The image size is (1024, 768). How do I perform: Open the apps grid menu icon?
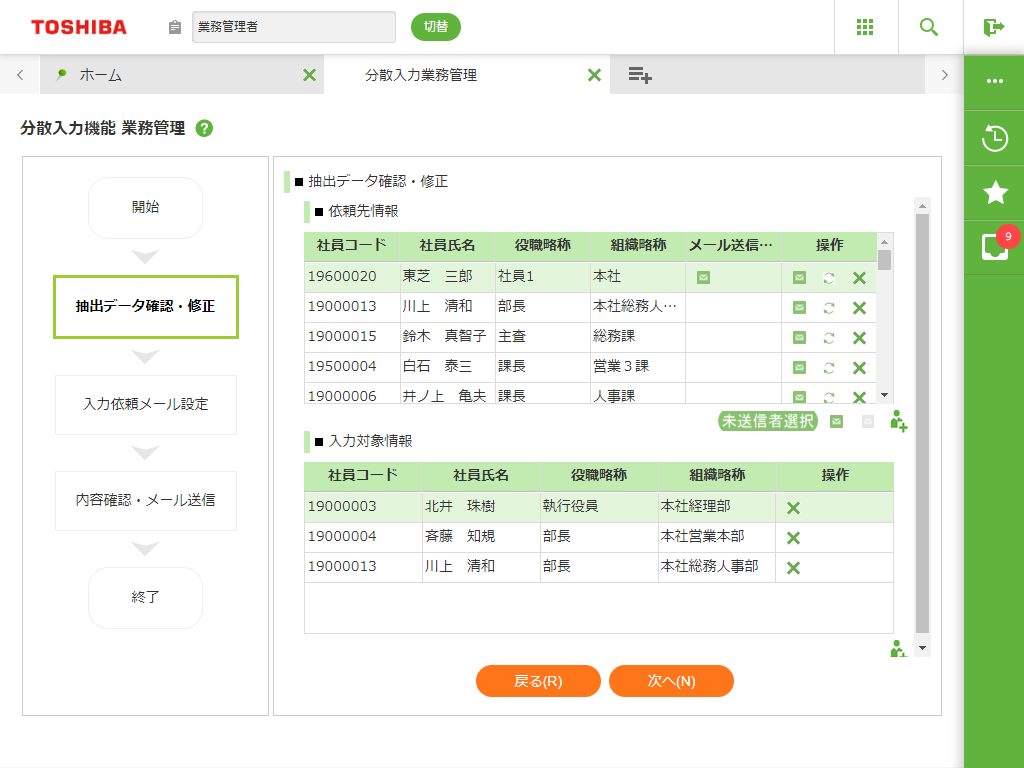click(866, 27)
